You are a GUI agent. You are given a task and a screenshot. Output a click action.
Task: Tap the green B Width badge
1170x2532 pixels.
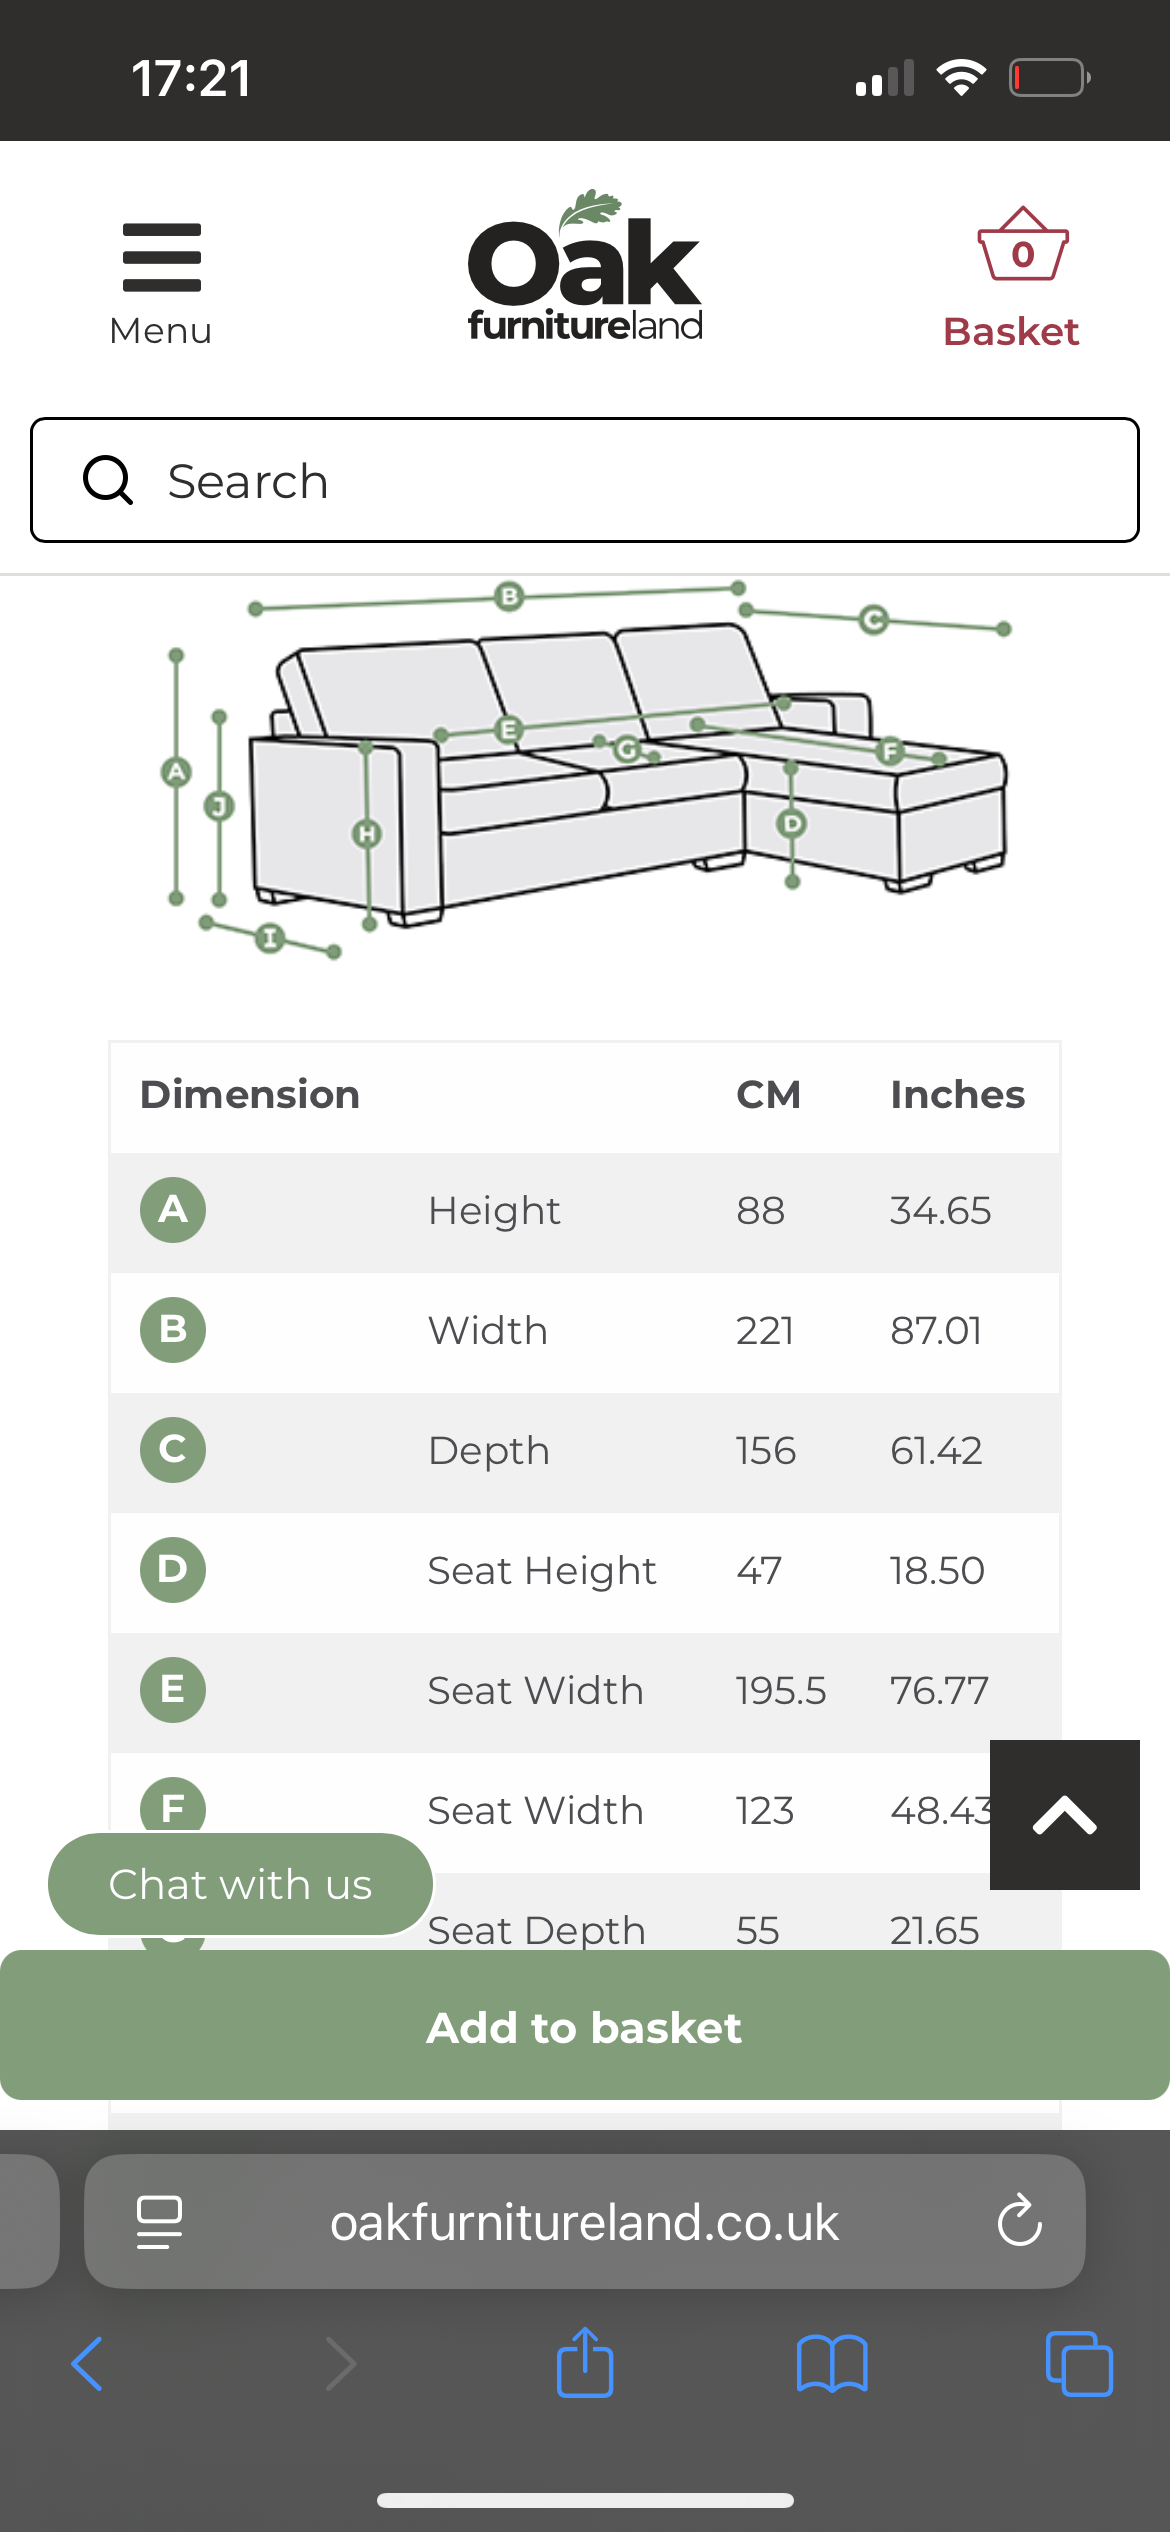click(x=173, y=1330)
